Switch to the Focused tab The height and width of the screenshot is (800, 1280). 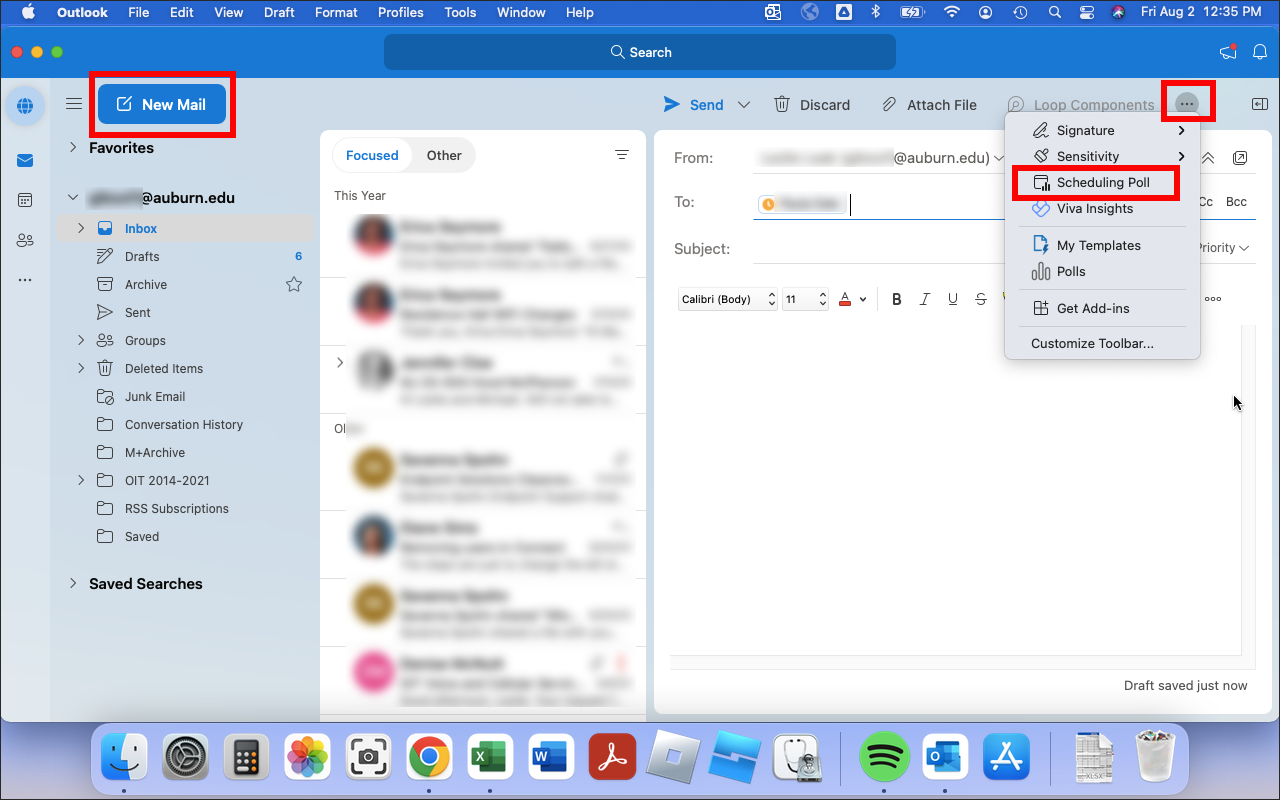tap(372, 156)
